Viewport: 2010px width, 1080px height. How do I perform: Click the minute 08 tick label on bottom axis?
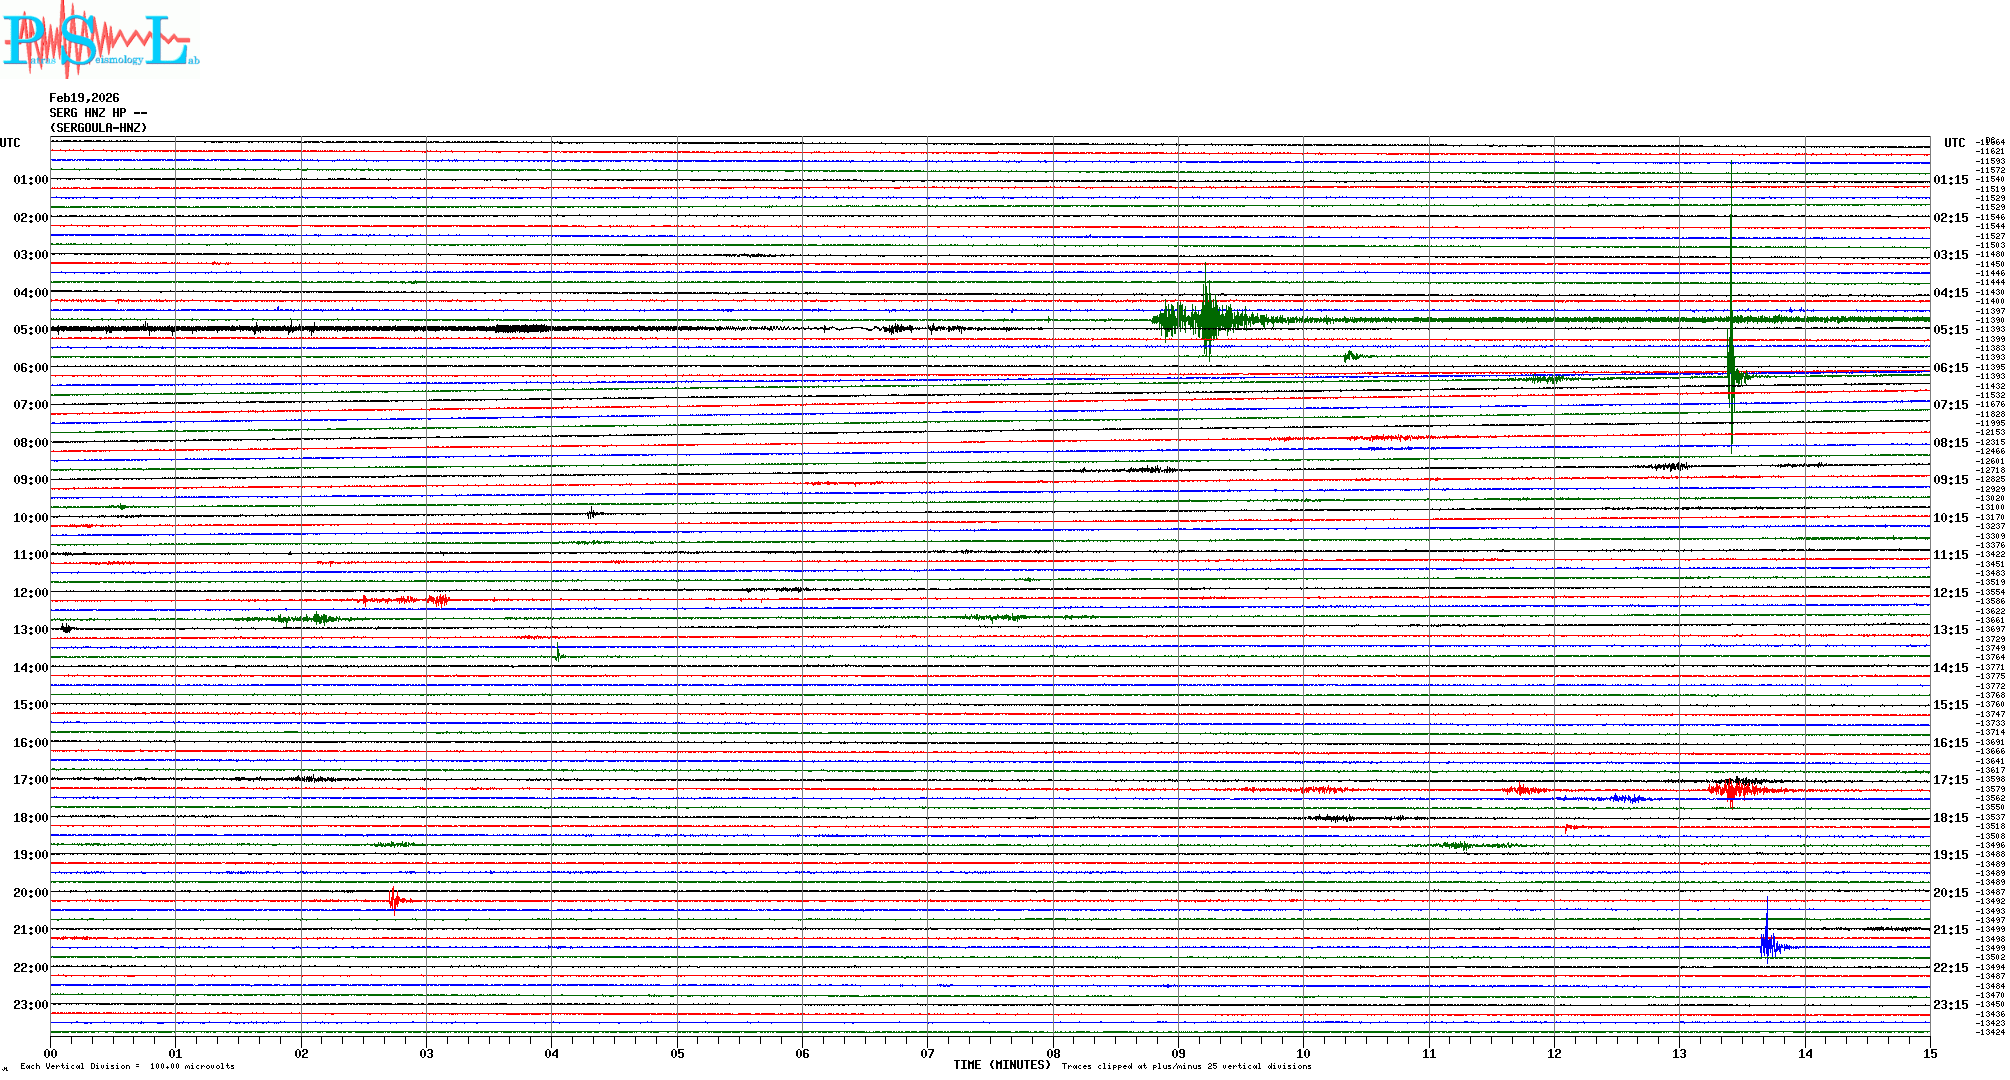(1053, 1053)
